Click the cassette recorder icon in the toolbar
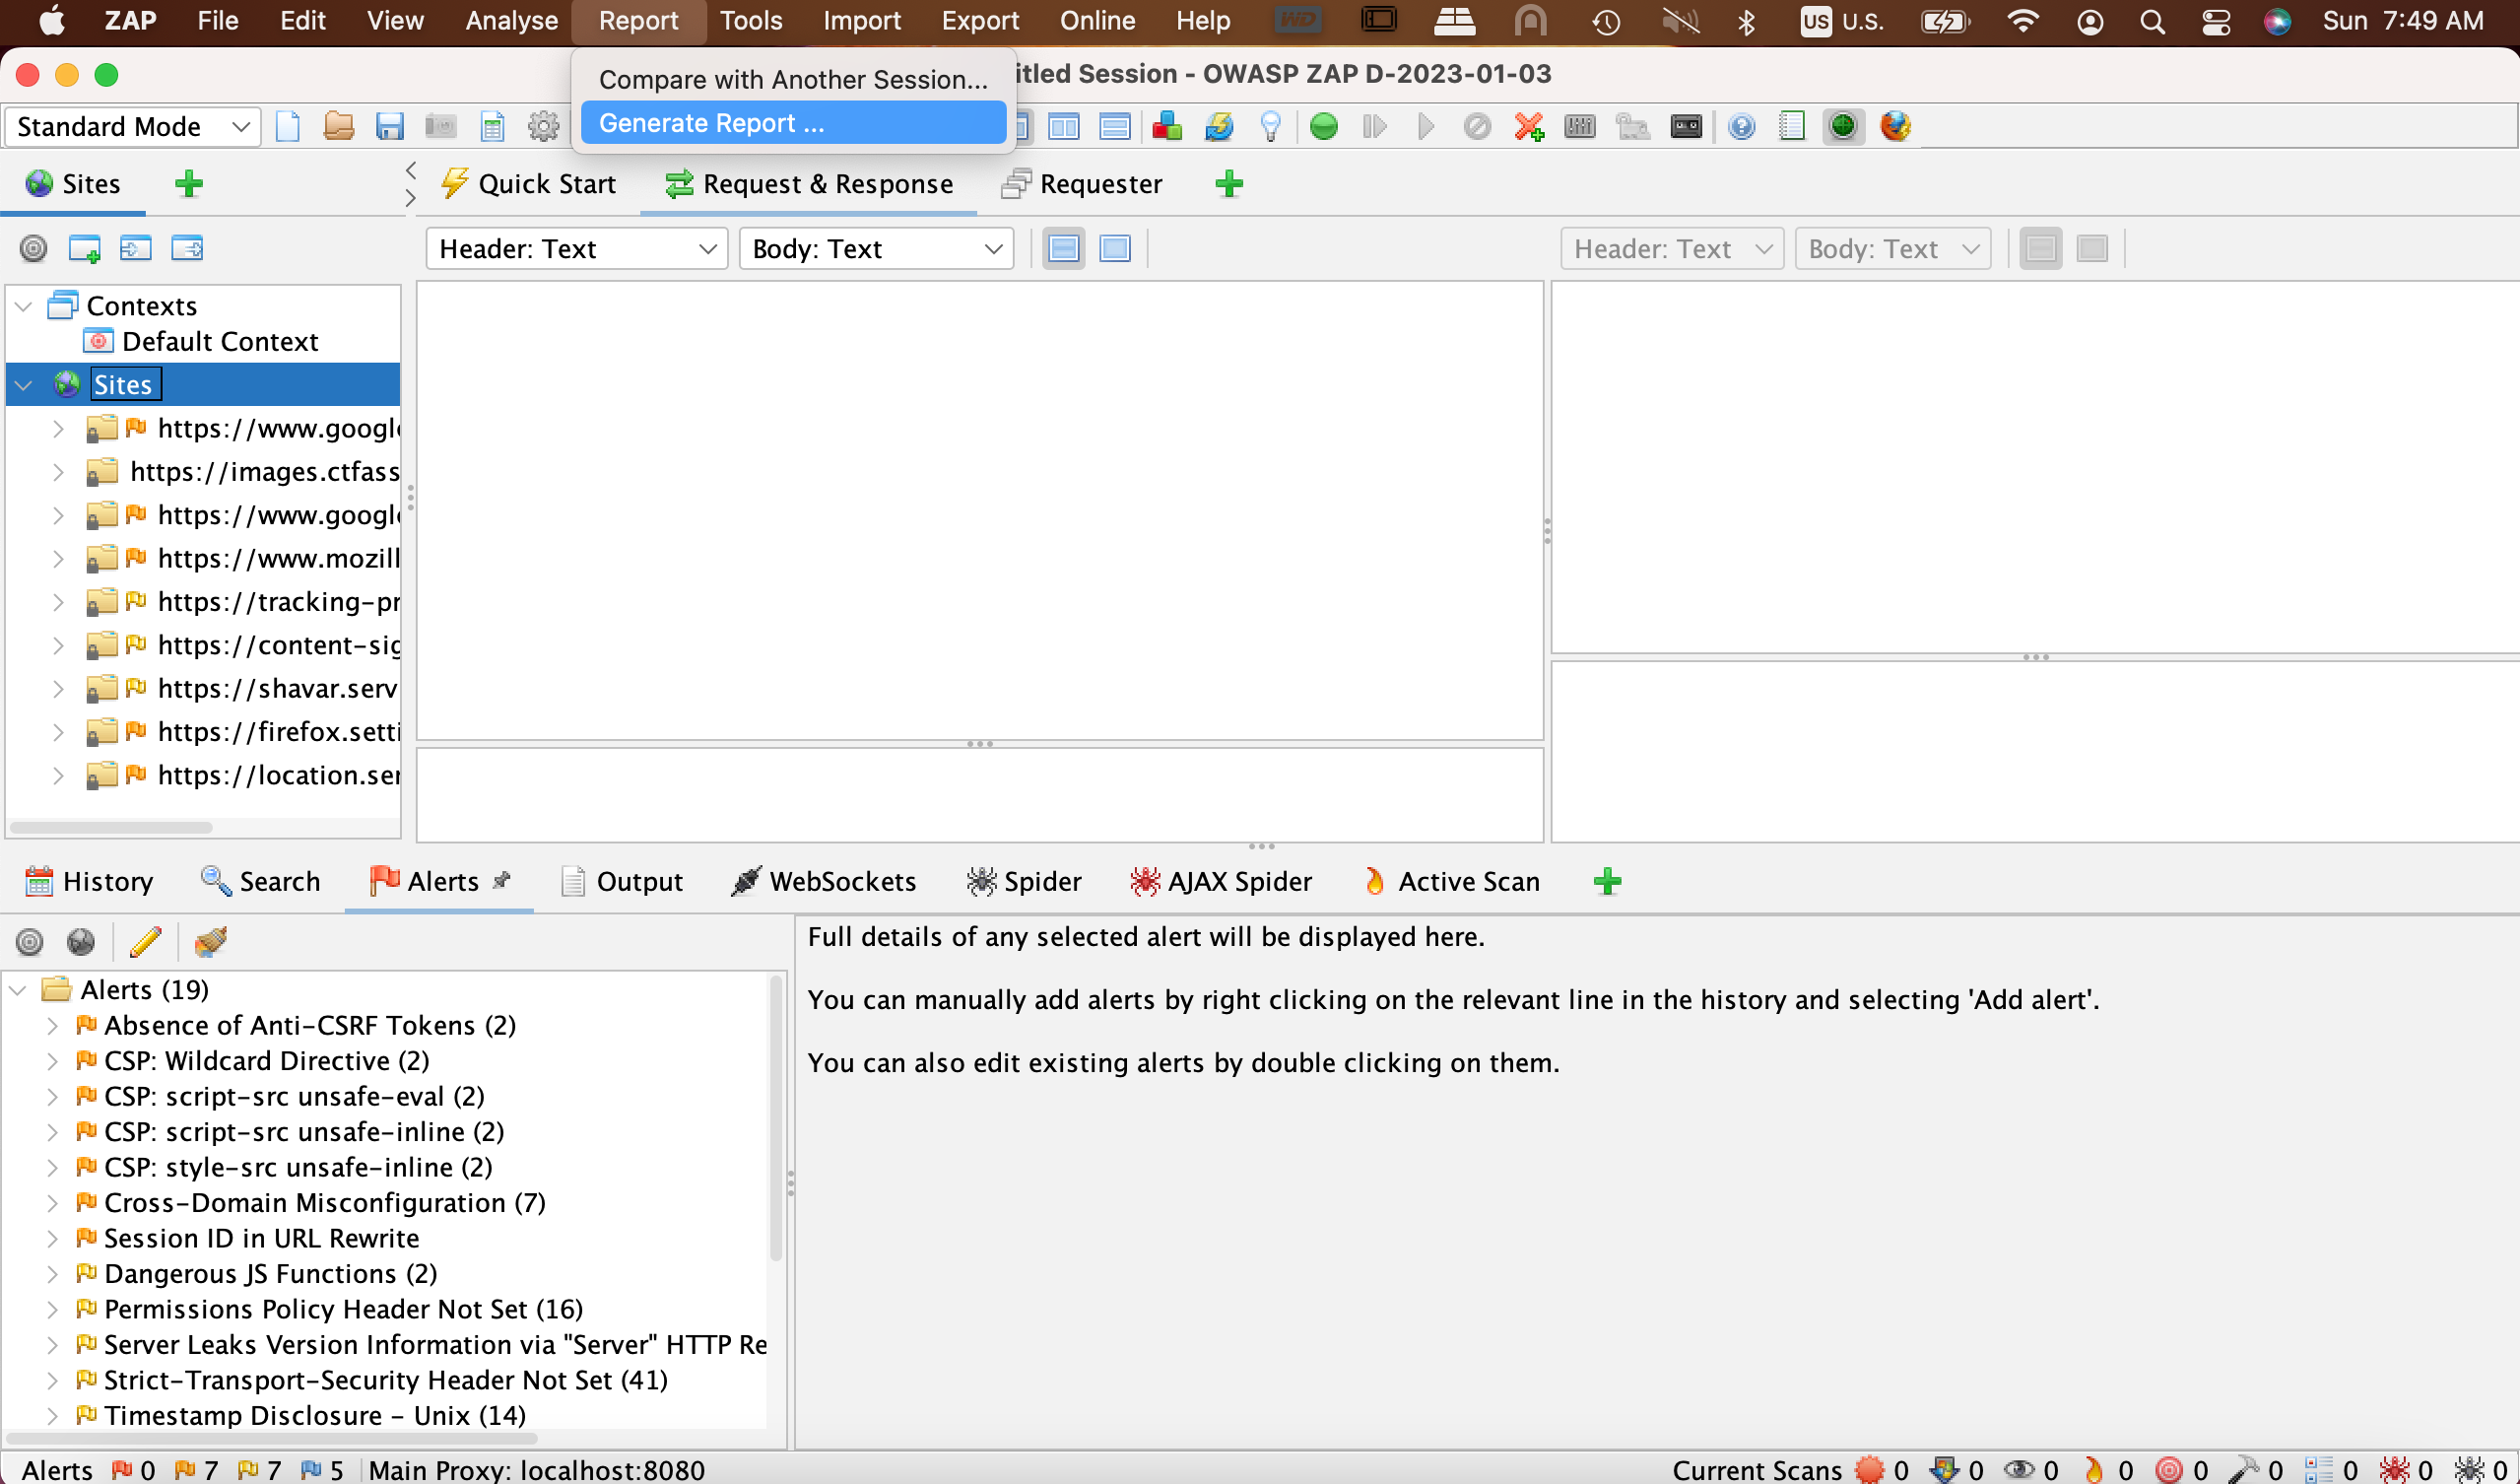Screen dimensions: 2520x1484 click(x=1685, y=126)
